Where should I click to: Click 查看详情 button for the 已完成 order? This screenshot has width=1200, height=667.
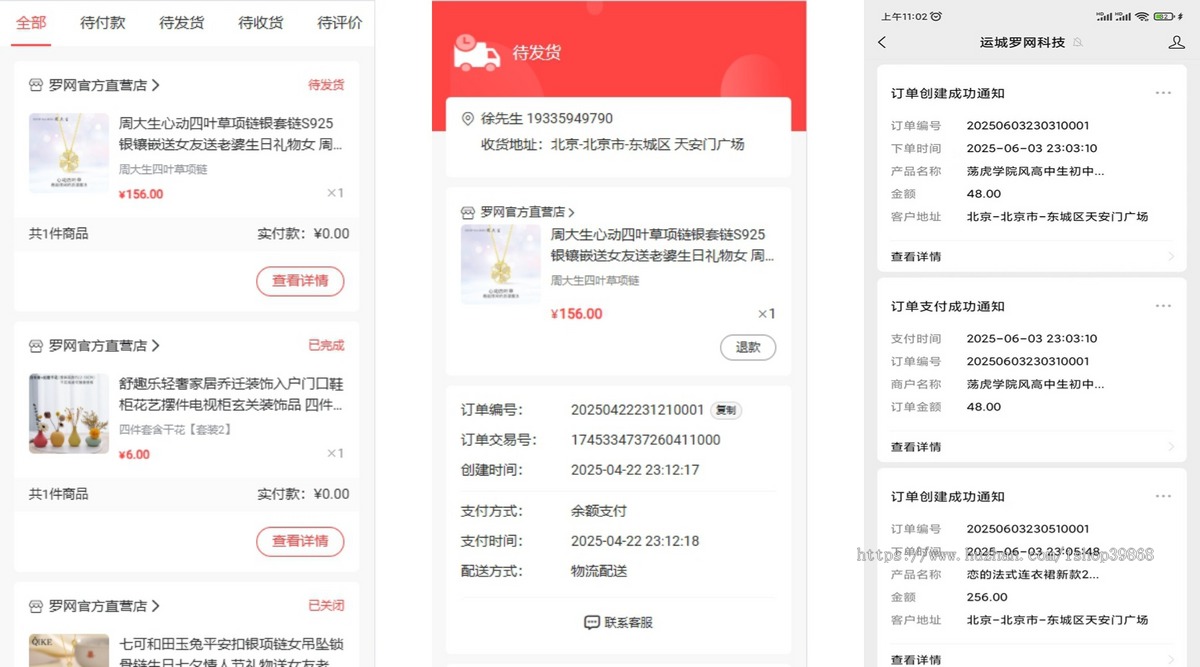[300, 541]
